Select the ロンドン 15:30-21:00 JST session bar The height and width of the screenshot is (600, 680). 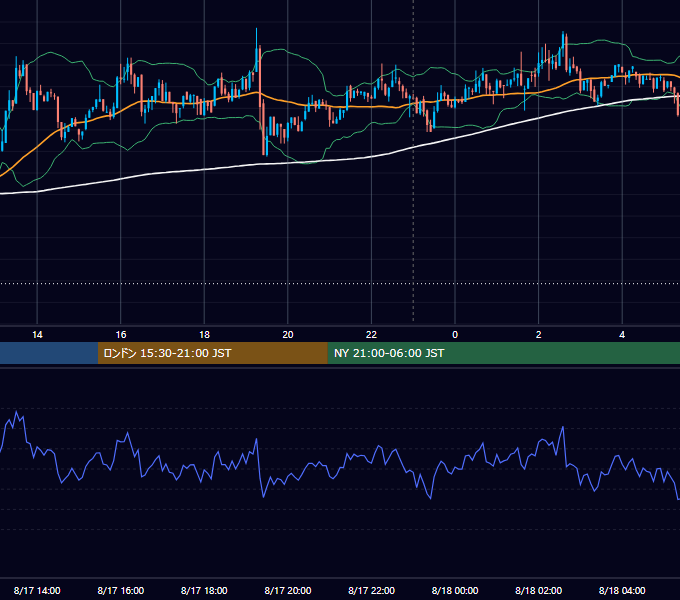[212, 353]
